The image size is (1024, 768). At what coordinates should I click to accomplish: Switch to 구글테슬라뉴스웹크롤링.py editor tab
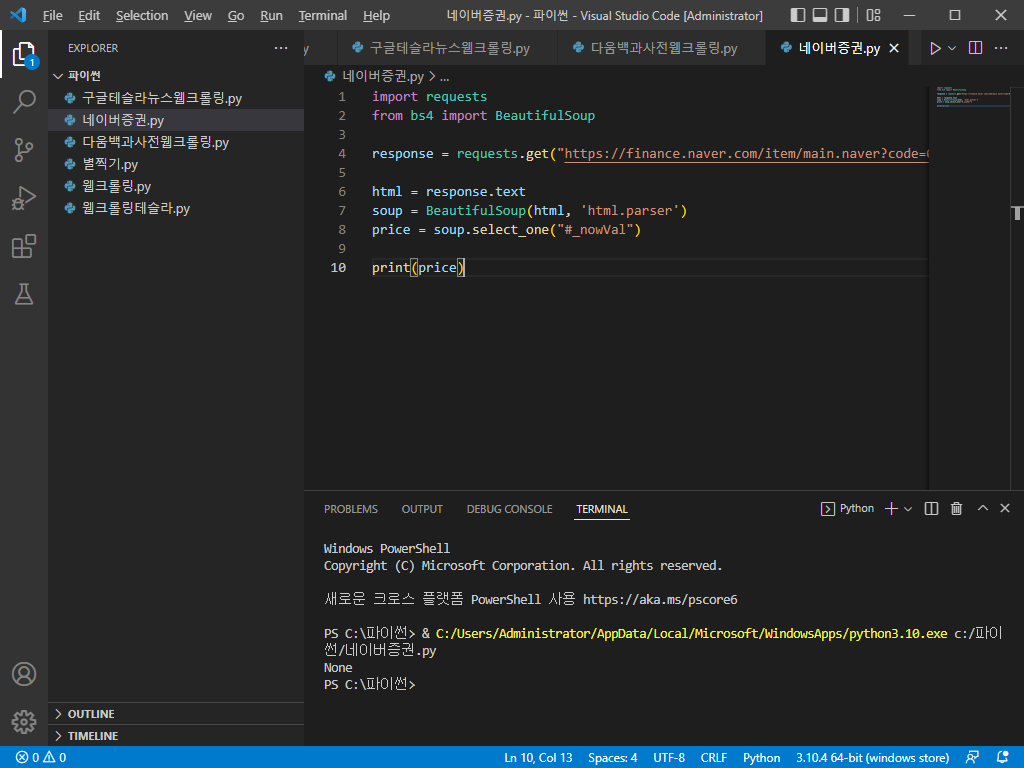tap(447, 48)
